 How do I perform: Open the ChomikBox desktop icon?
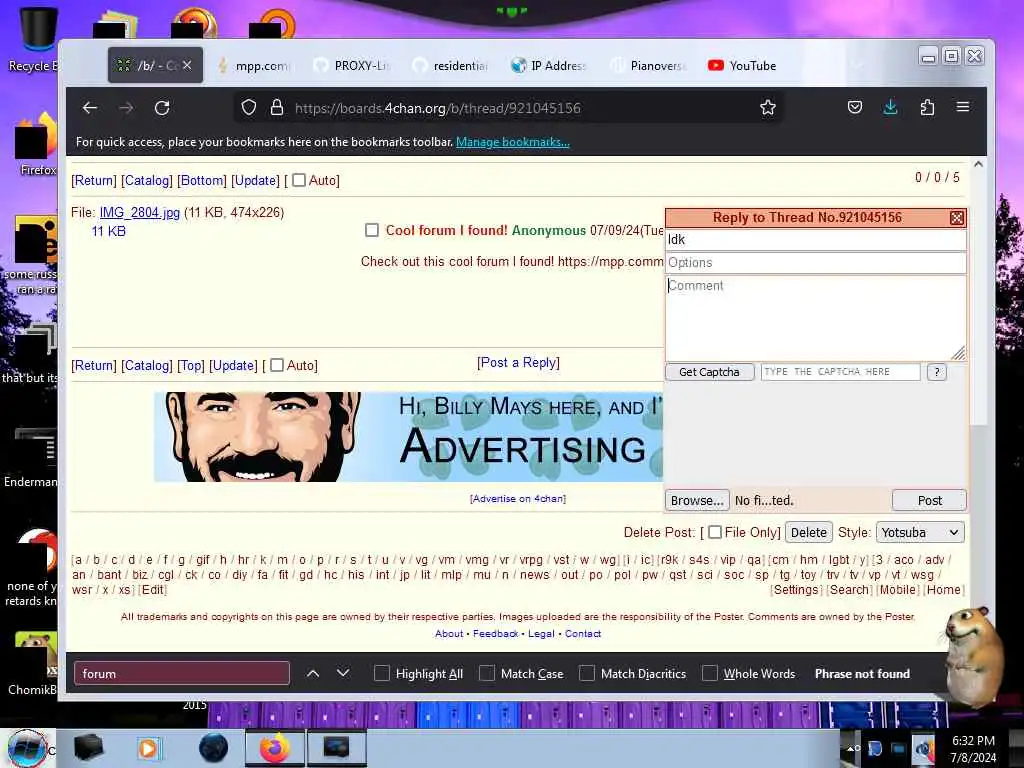[x=33, y=663]
